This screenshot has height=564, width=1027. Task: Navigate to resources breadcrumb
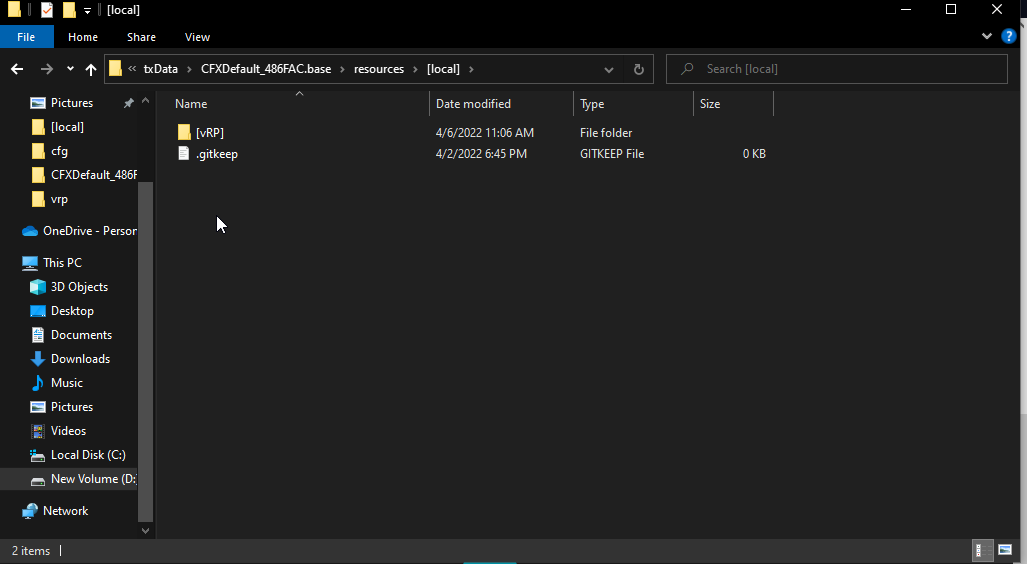(379, 69)
